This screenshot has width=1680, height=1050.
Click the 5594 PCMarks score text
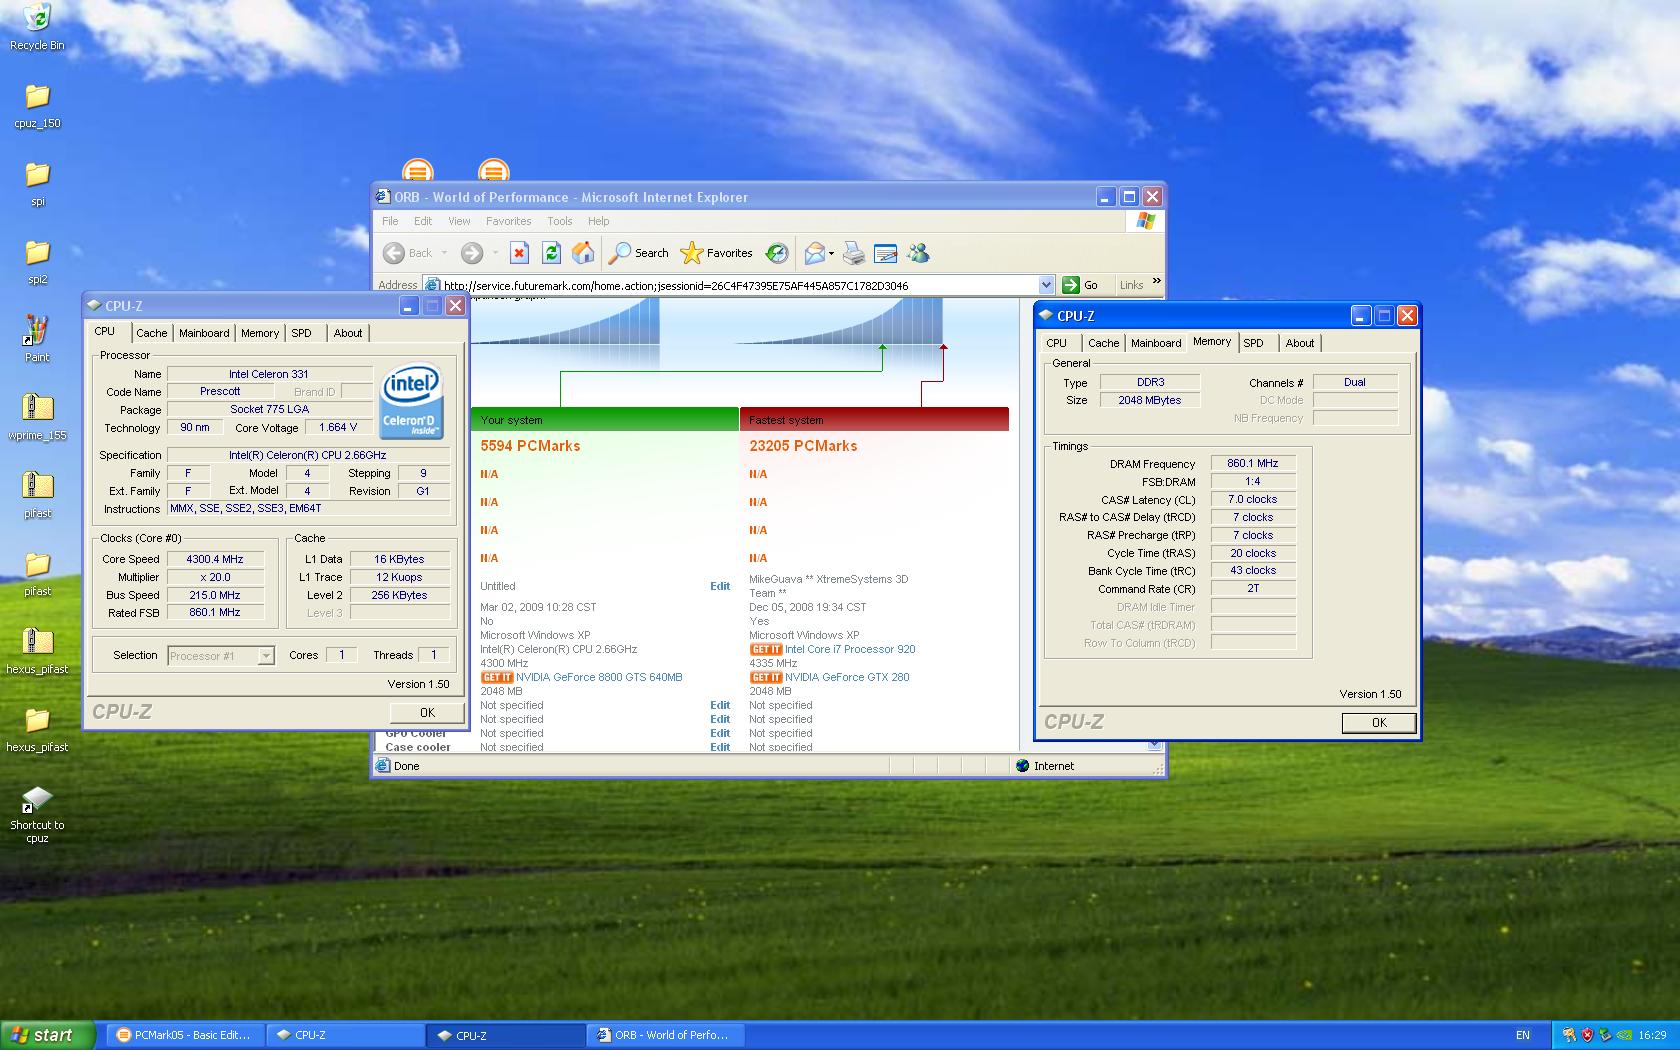pyautogui.click(x=530, y=446)
